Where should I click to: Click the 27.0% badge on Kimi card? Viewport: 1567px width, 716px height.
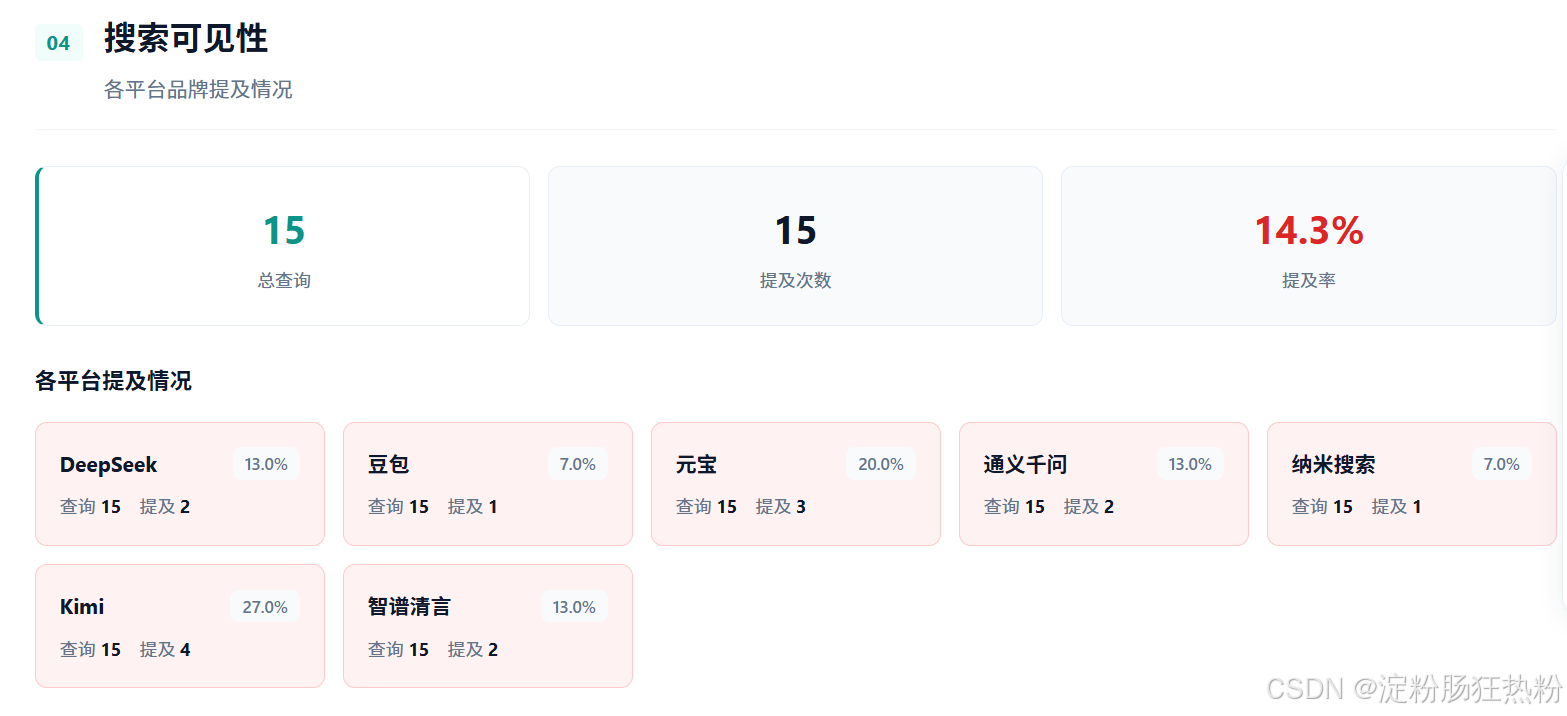coord(265,607)
